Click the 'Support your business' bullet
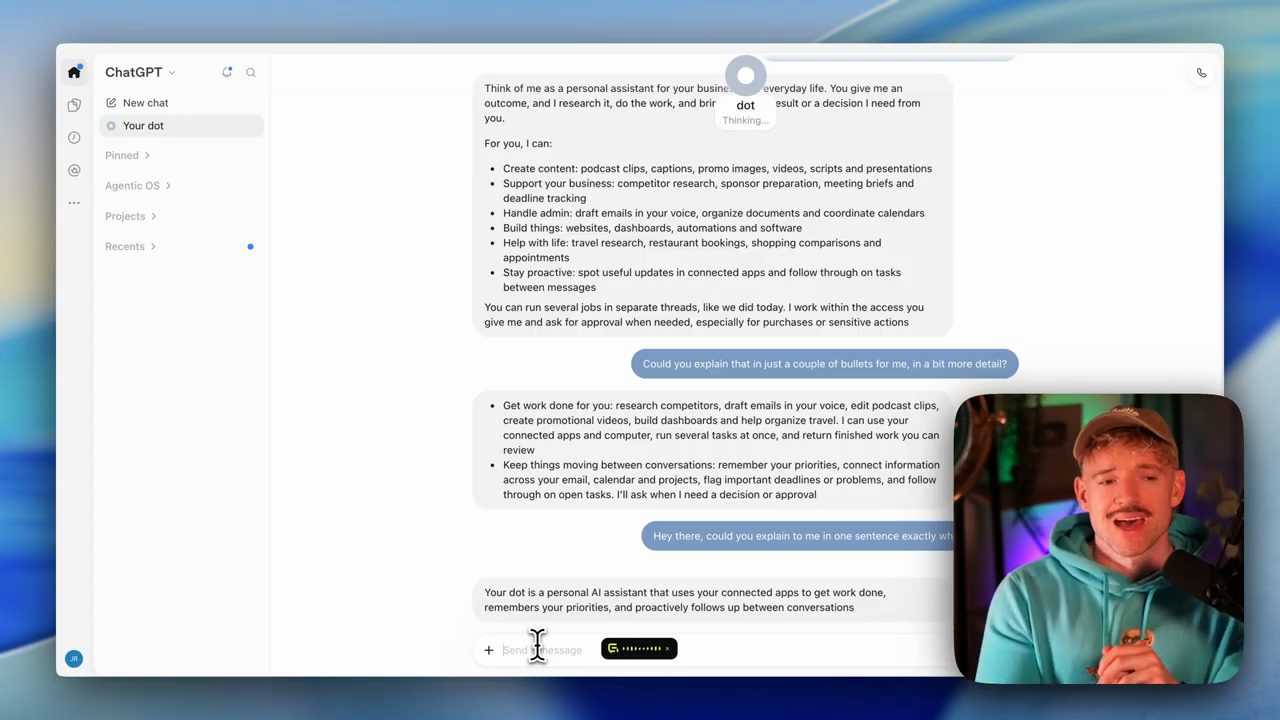The height and width of the screenshot is (720, 1280). (x=708, y=191)
